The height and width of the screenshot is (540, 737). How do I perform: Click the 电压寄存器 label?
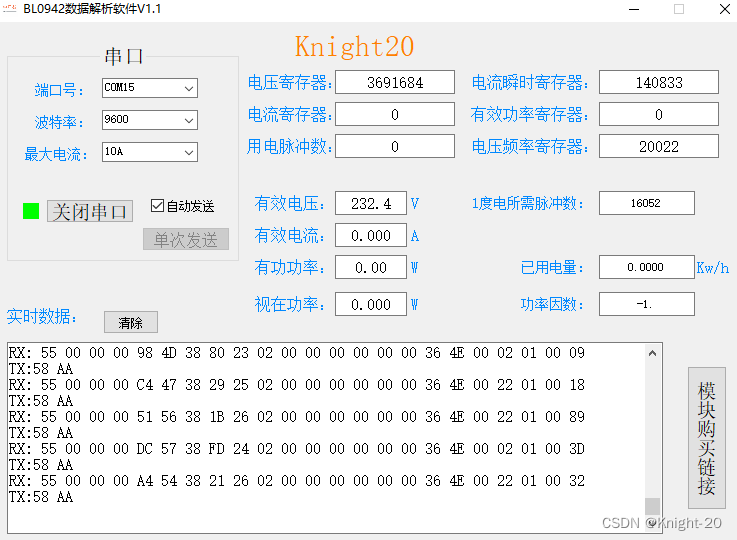point(290,82)
